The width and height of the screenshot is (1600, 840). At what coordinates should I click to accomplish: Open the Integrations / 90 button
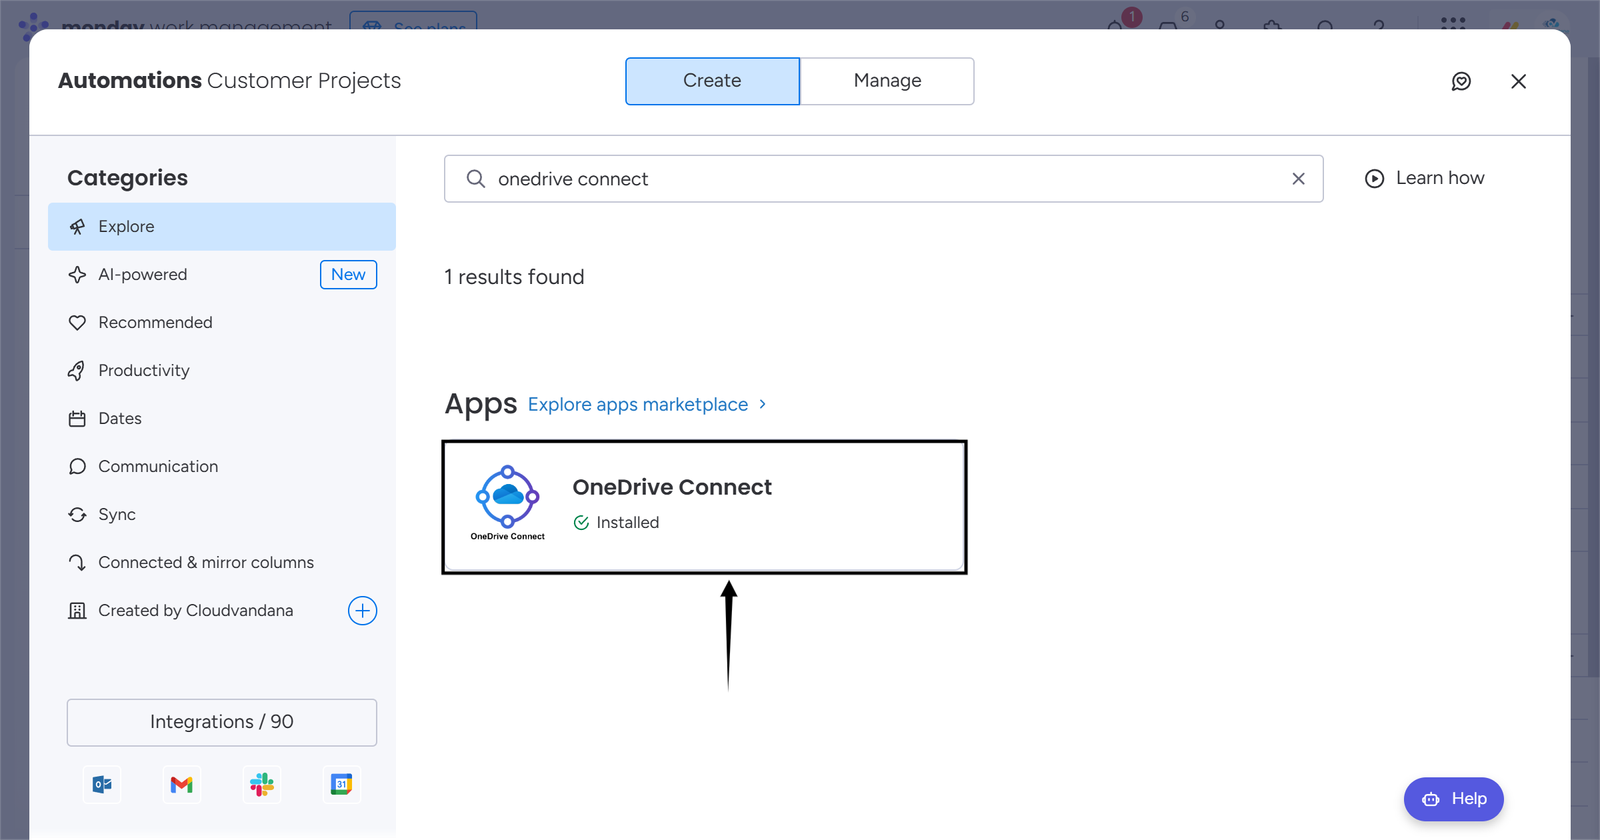coord(222,722)
